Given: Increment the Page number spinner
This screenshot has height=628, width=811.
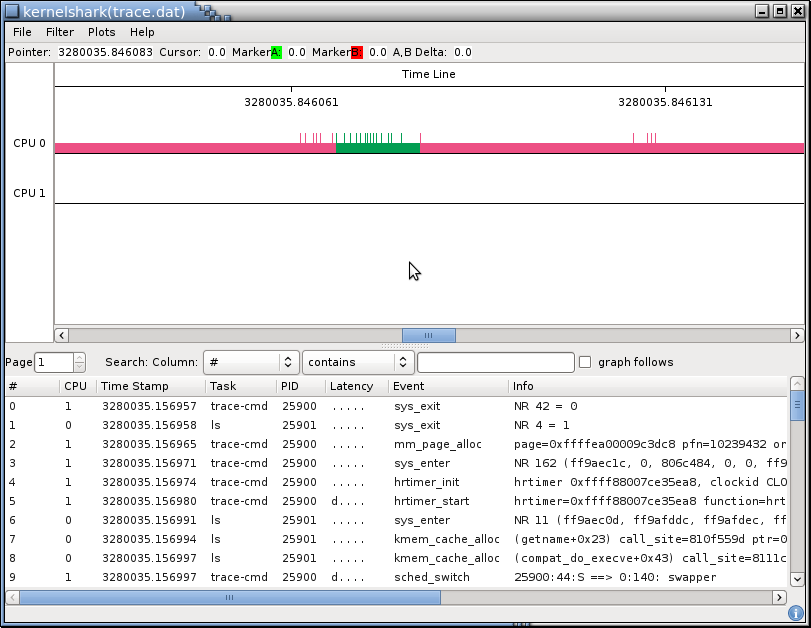Looking at the screenshot, I should (x=79, y=357).
